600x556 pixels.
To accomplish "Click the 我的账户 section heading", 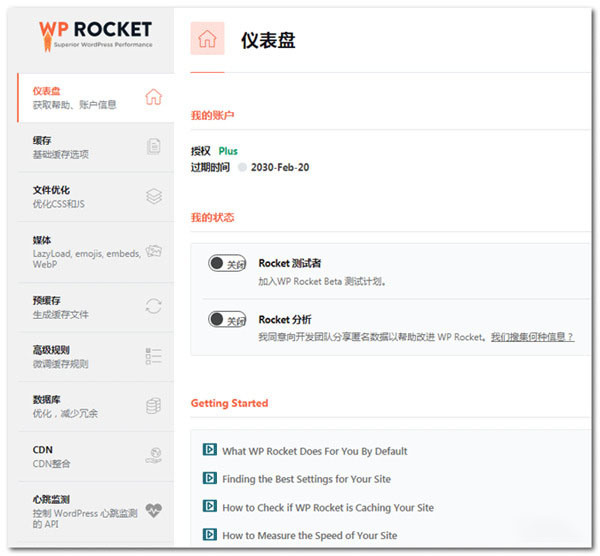I will [212, 115].
